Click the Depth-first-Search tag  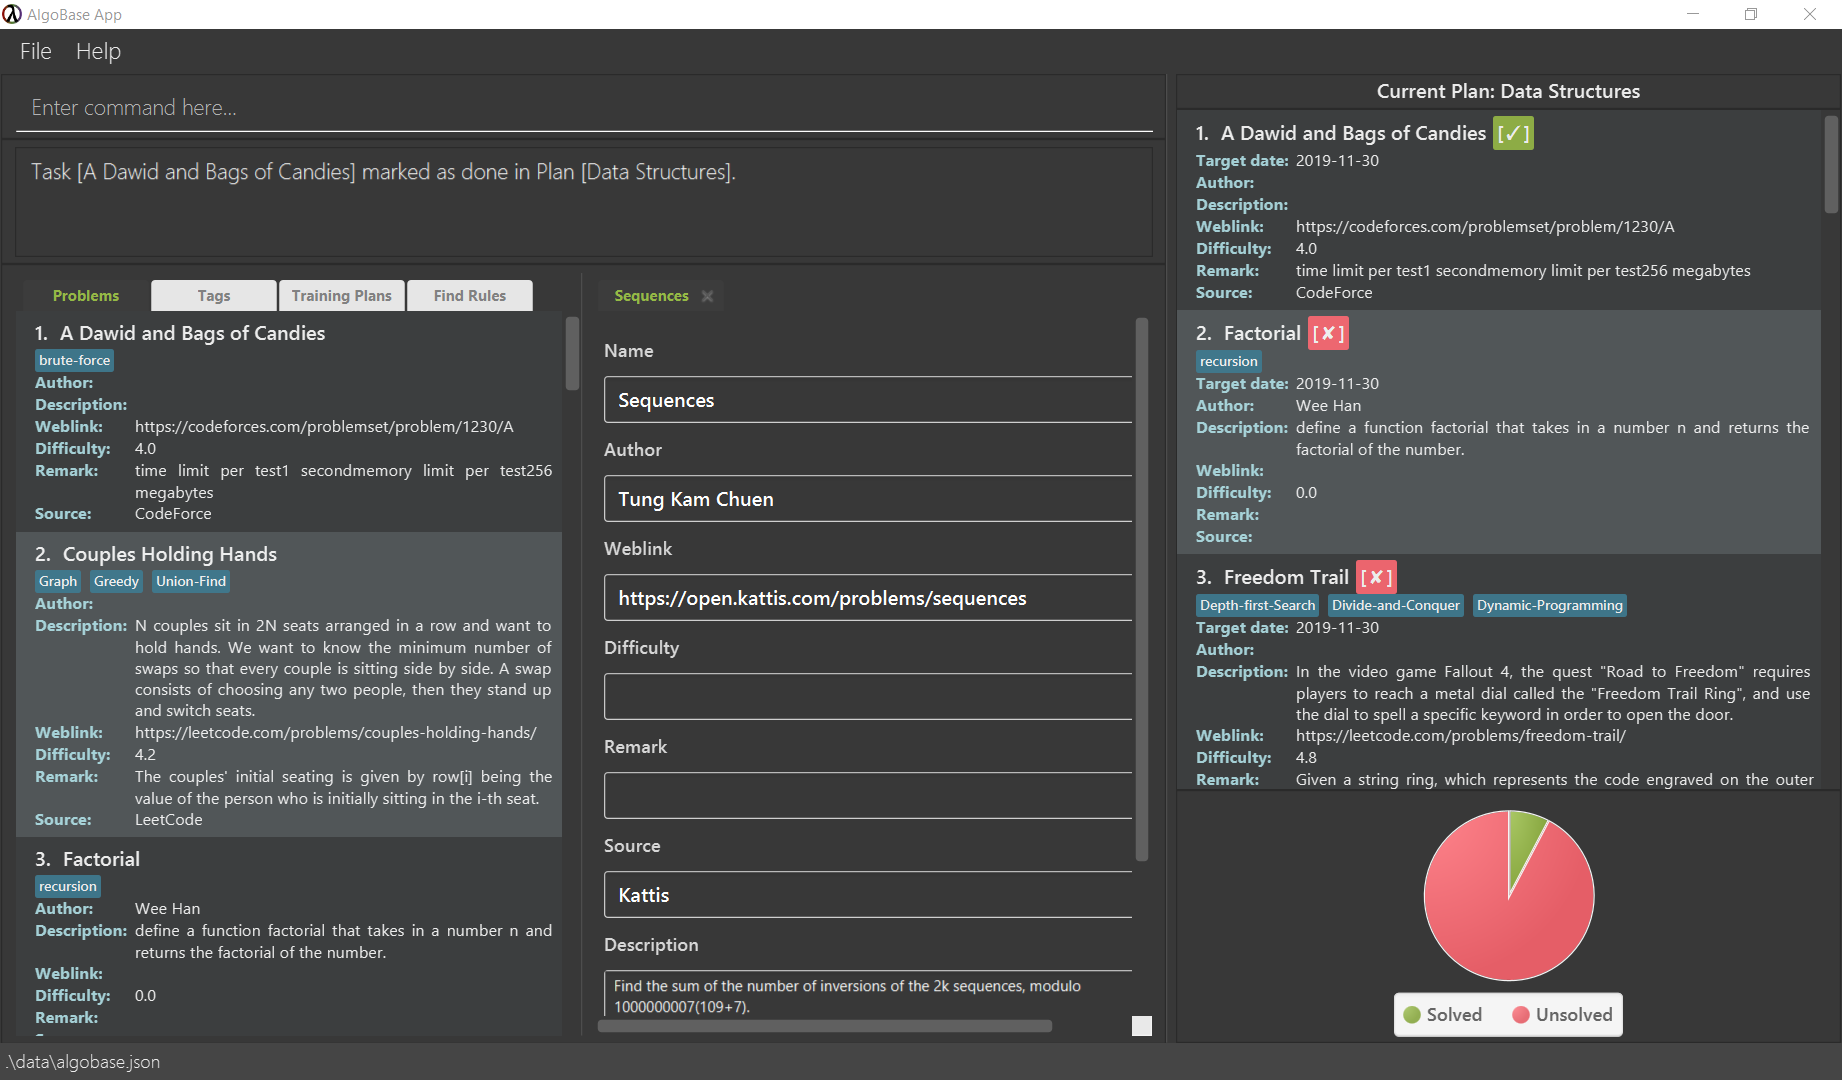pyautogui.click(x=1258, y=605)
